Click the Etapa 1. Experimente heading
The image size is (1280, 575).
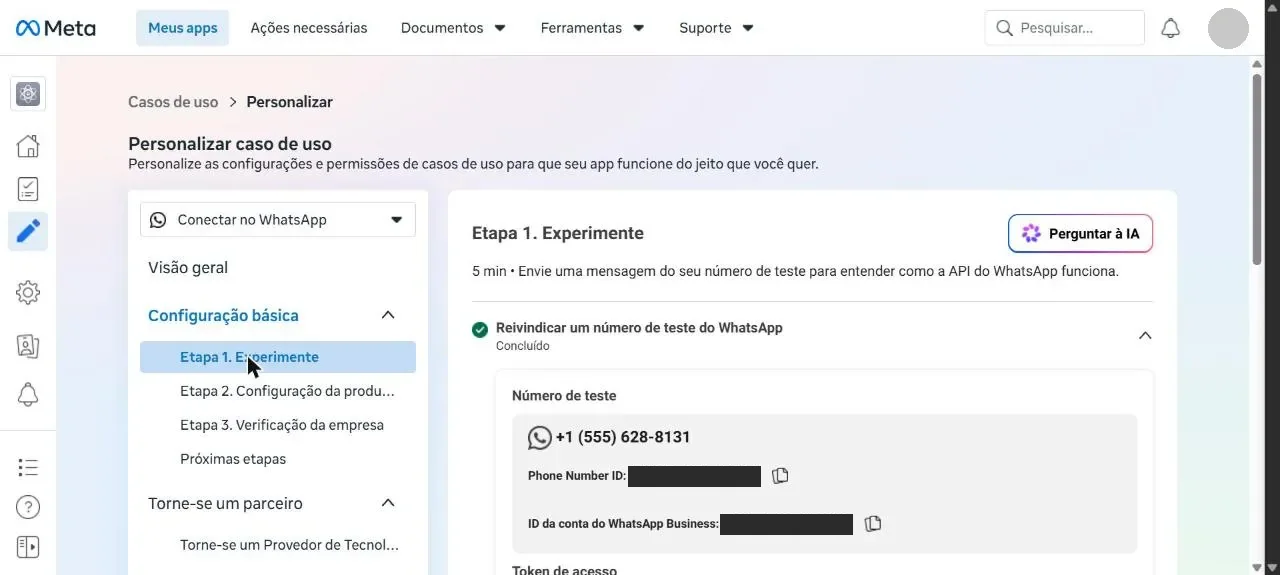558,233
